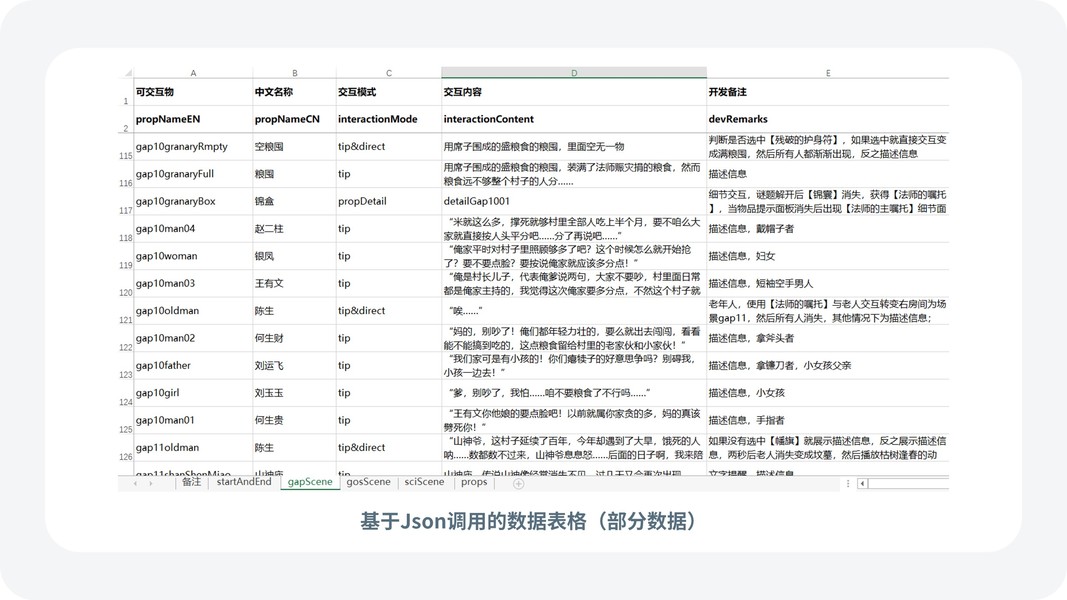Select cell gap10granaryBox

(x=193, y=201)
